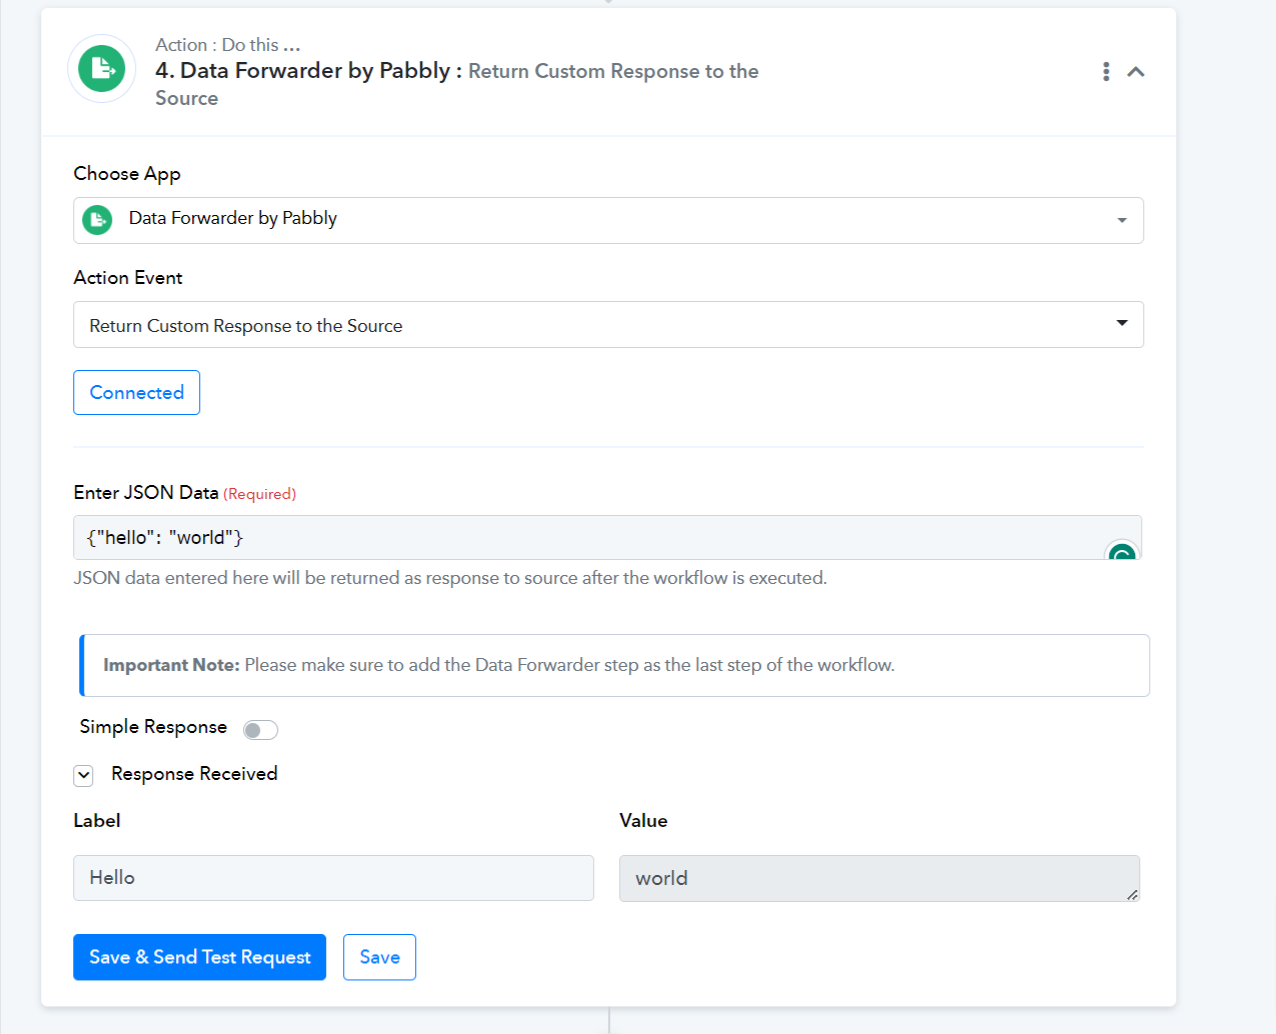Image resolution: width=1276 pixels, height=1034 pixels.
Task: Click the 'Important Note' message text
Action: [x=499, y=665]
